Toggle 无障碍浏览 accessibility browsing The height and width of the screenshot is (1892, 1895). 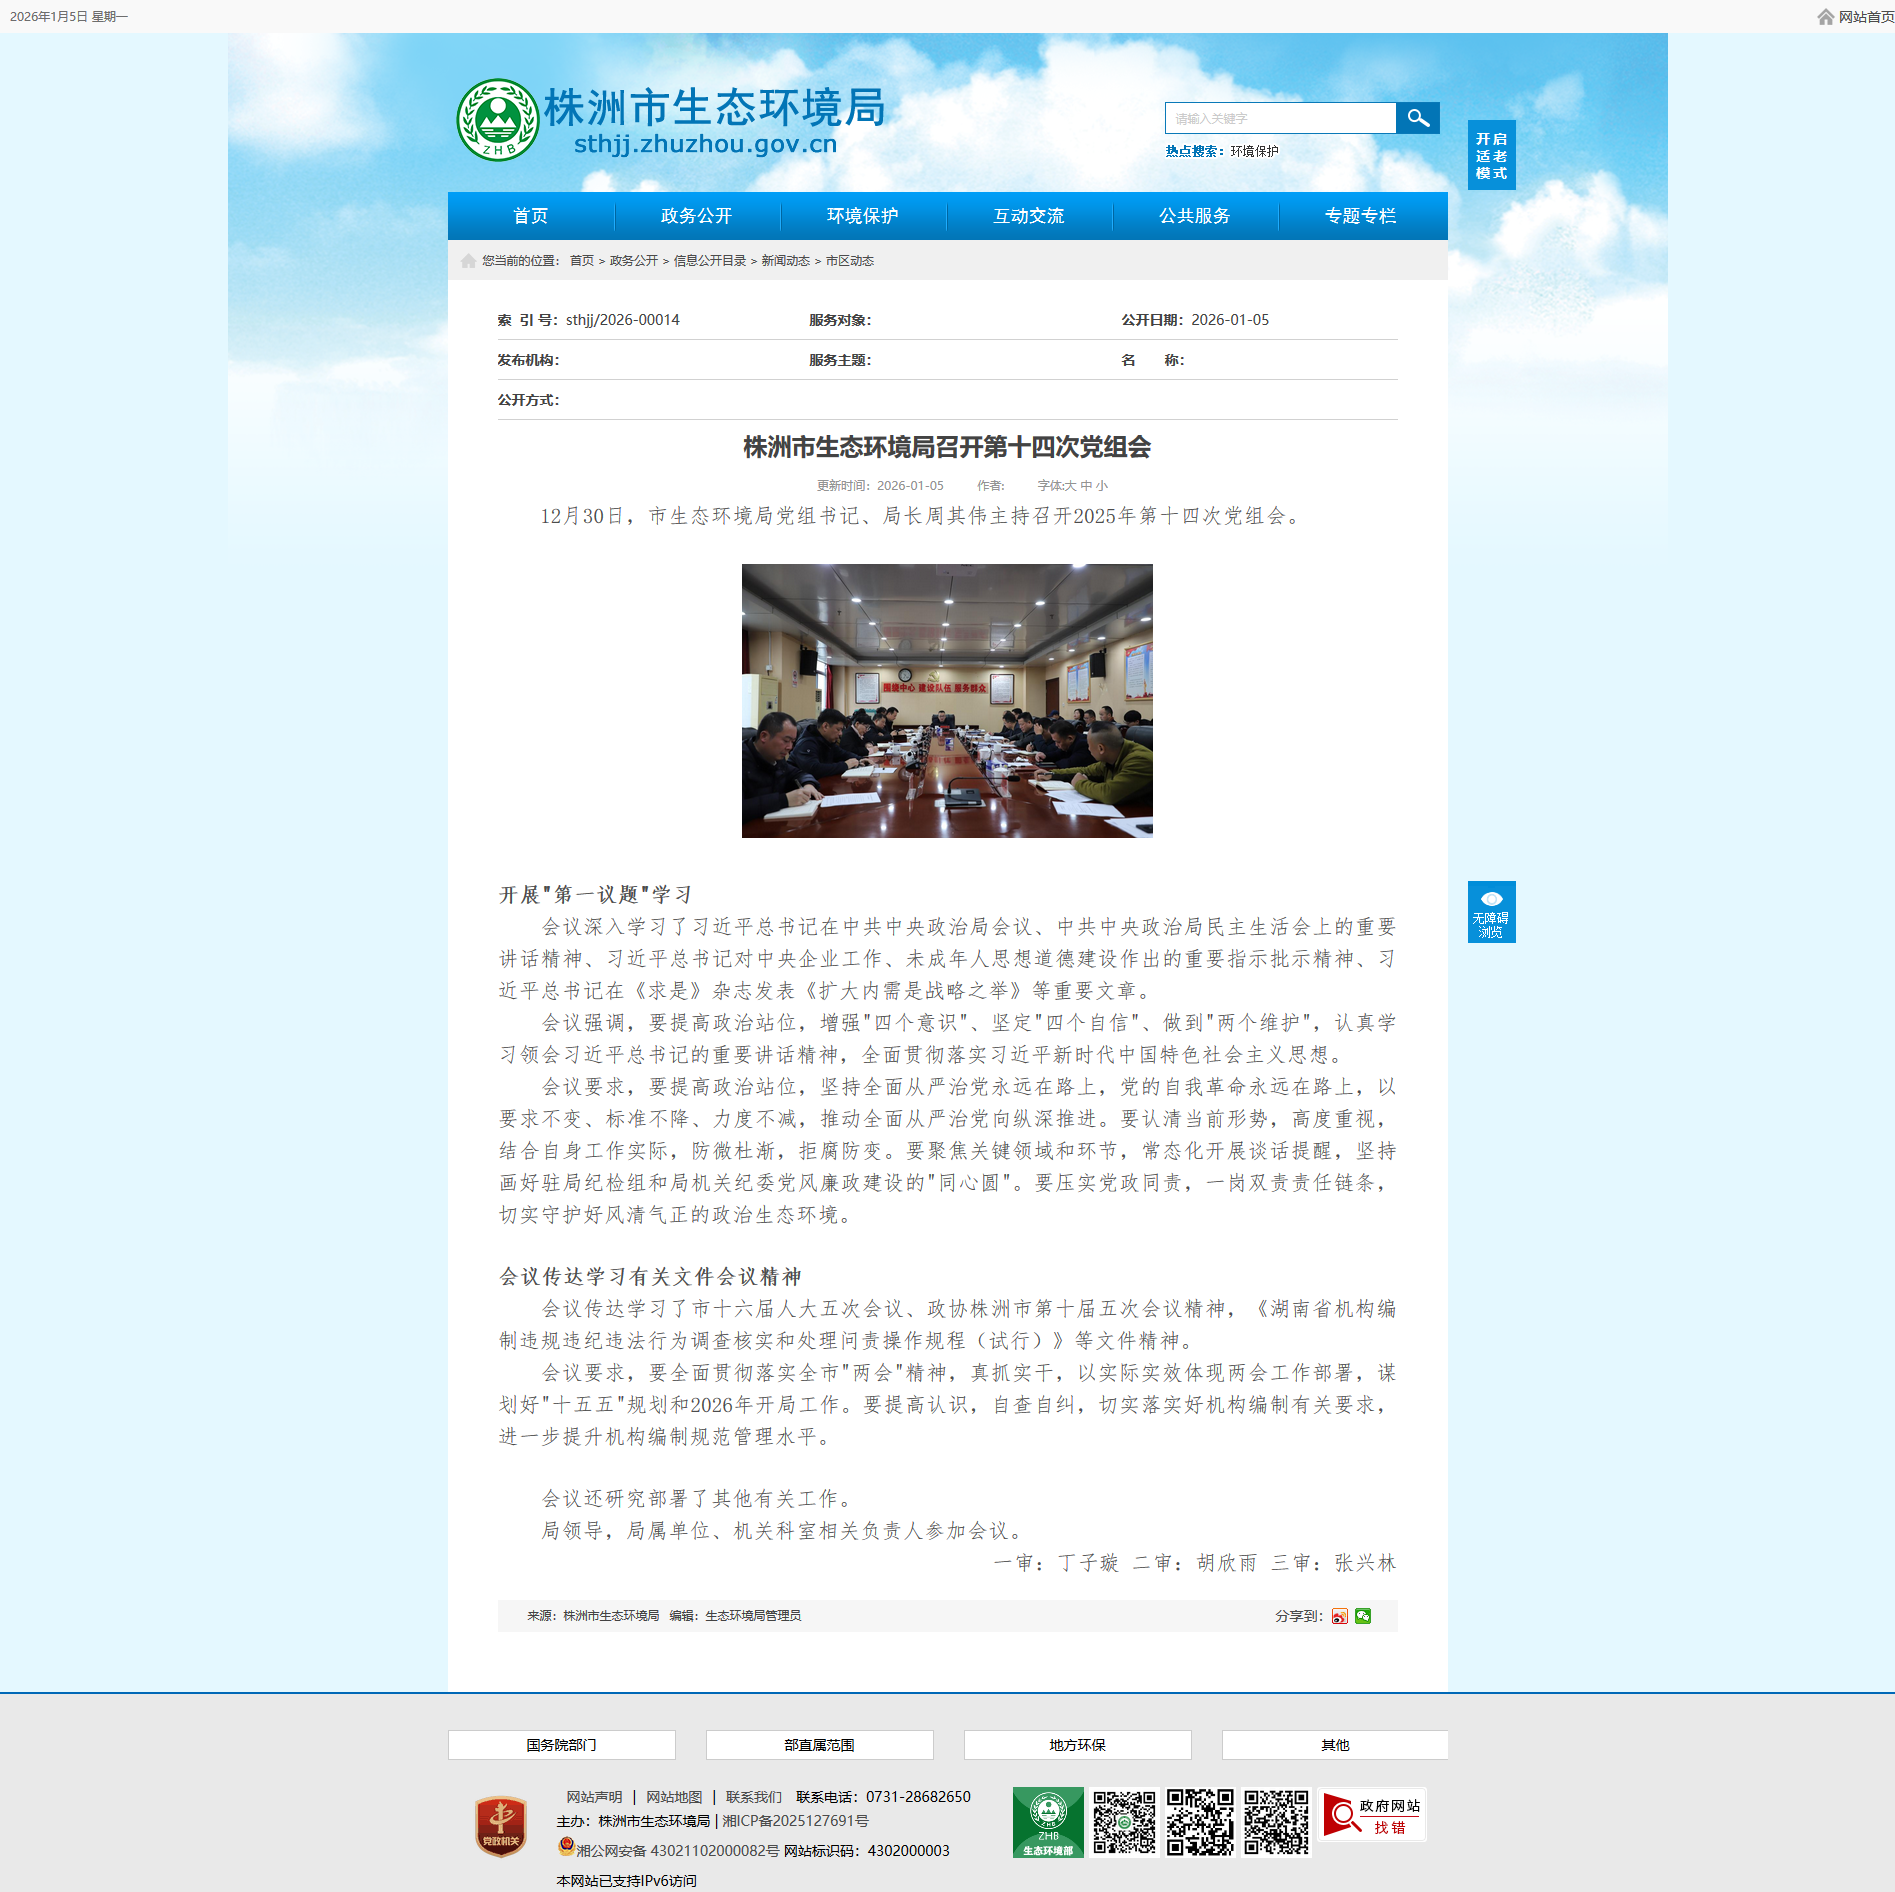click(1491, 912)
